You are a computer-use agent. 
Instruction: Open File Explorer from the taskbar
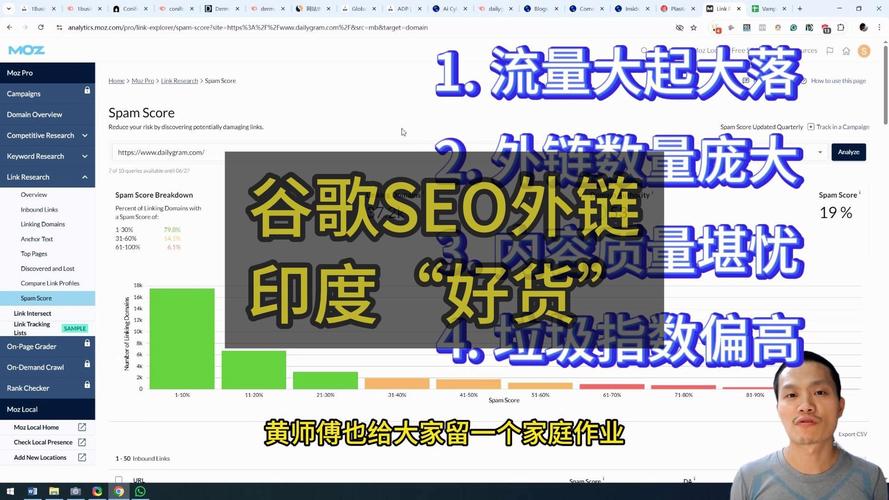[x=54, y=491]
